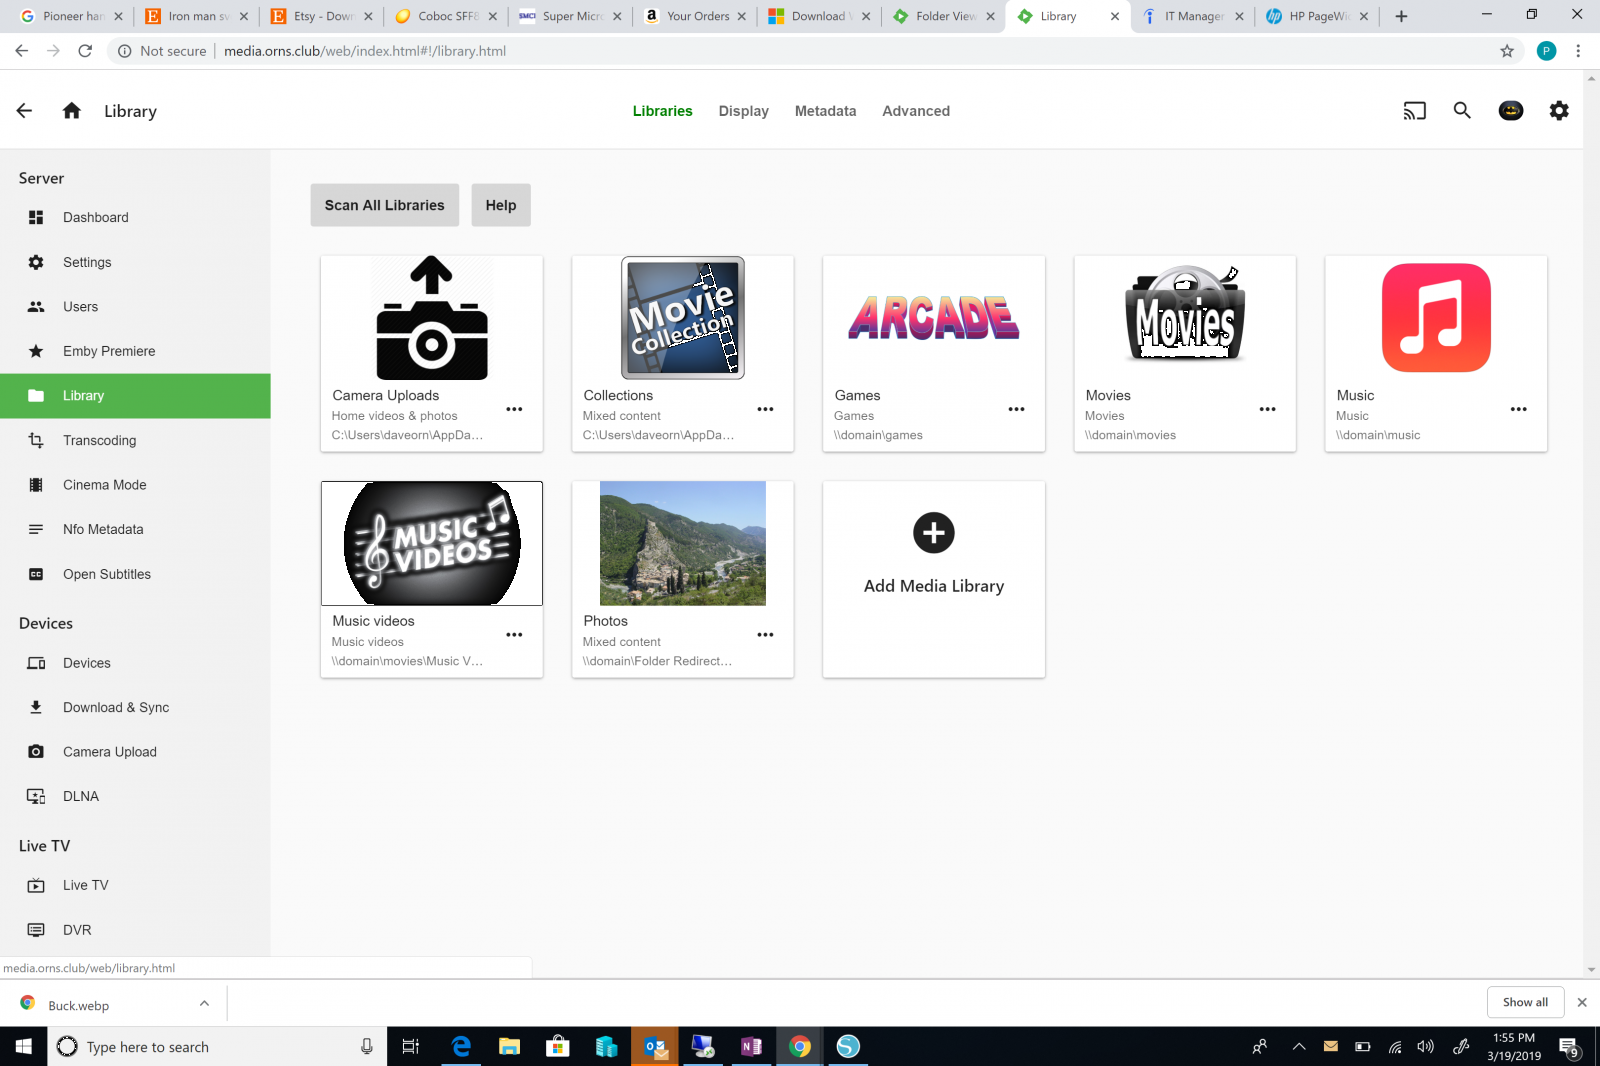Open the Open Subtitles sidebar icon
Viewport: 1600px width, 1066px height.
pyautogui.click(x=37, y=573)
